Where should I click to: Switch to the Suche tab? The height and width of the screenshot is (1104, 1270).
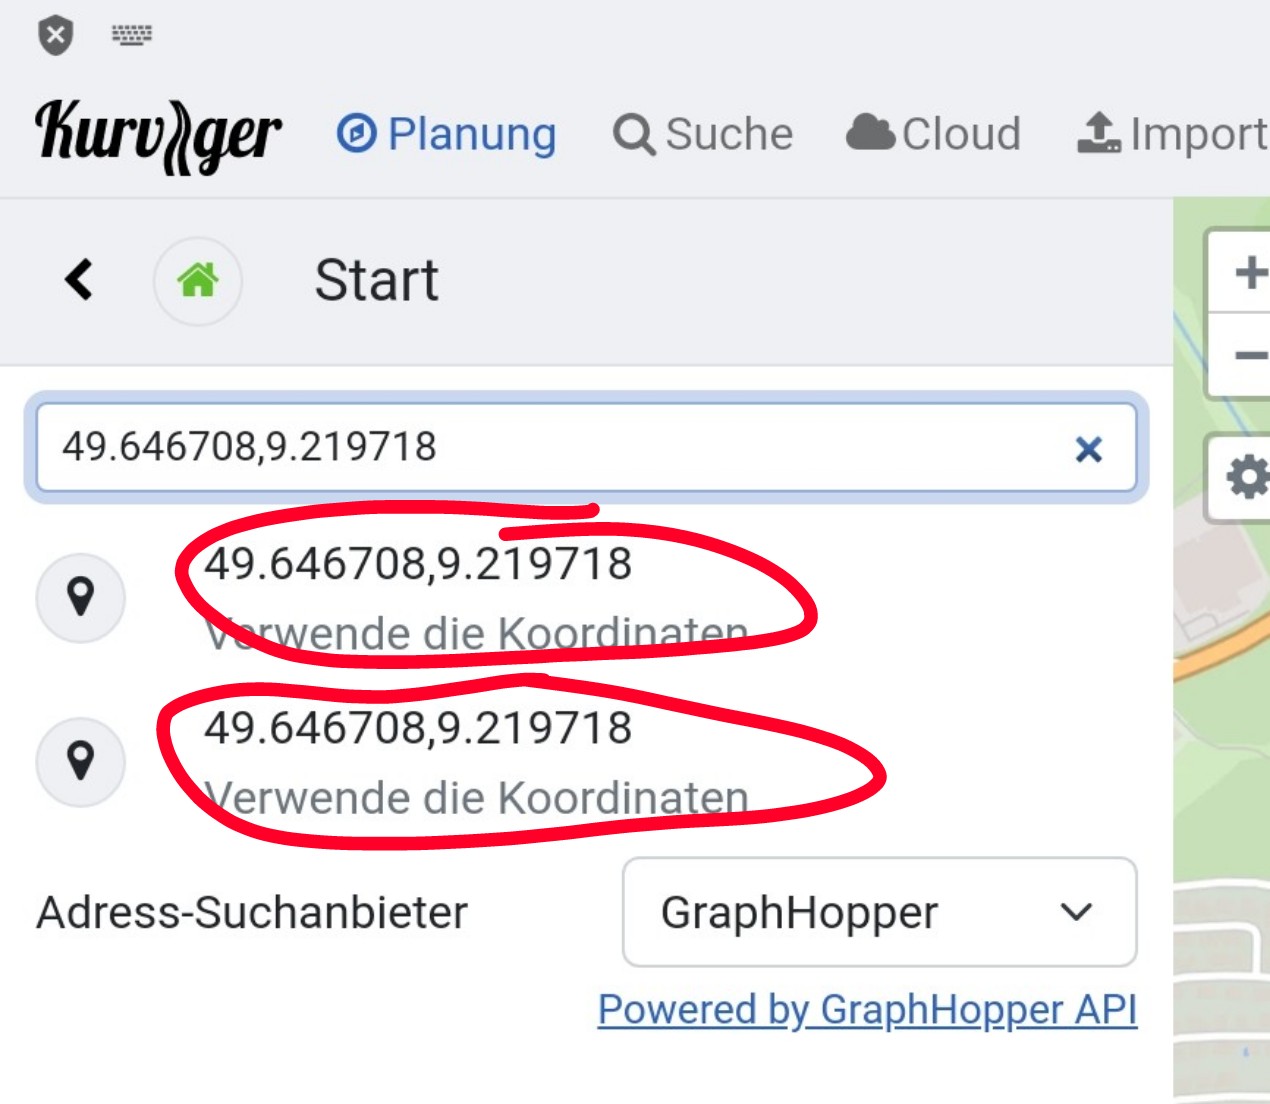tap(704, 134)
